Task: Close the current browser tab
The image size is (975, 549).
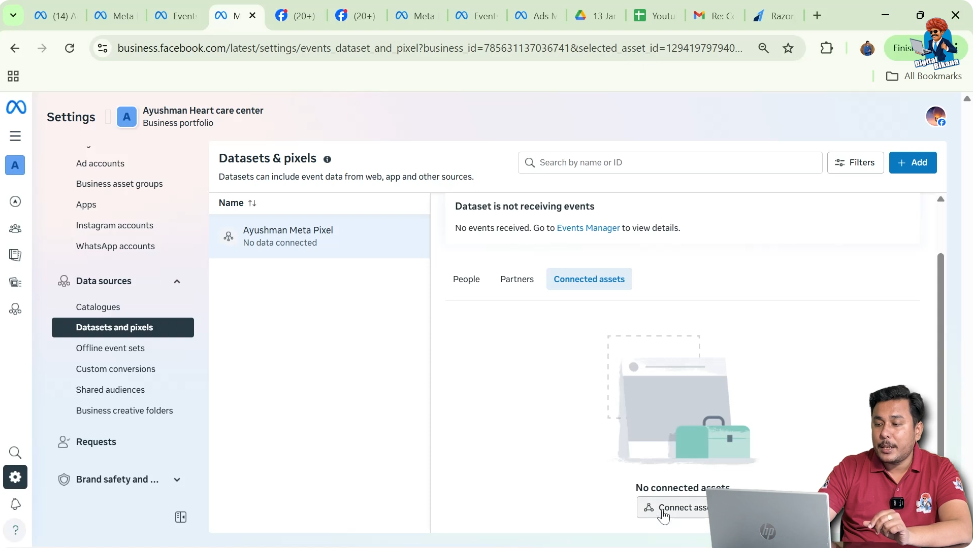Action: click(x=252, y=16)
